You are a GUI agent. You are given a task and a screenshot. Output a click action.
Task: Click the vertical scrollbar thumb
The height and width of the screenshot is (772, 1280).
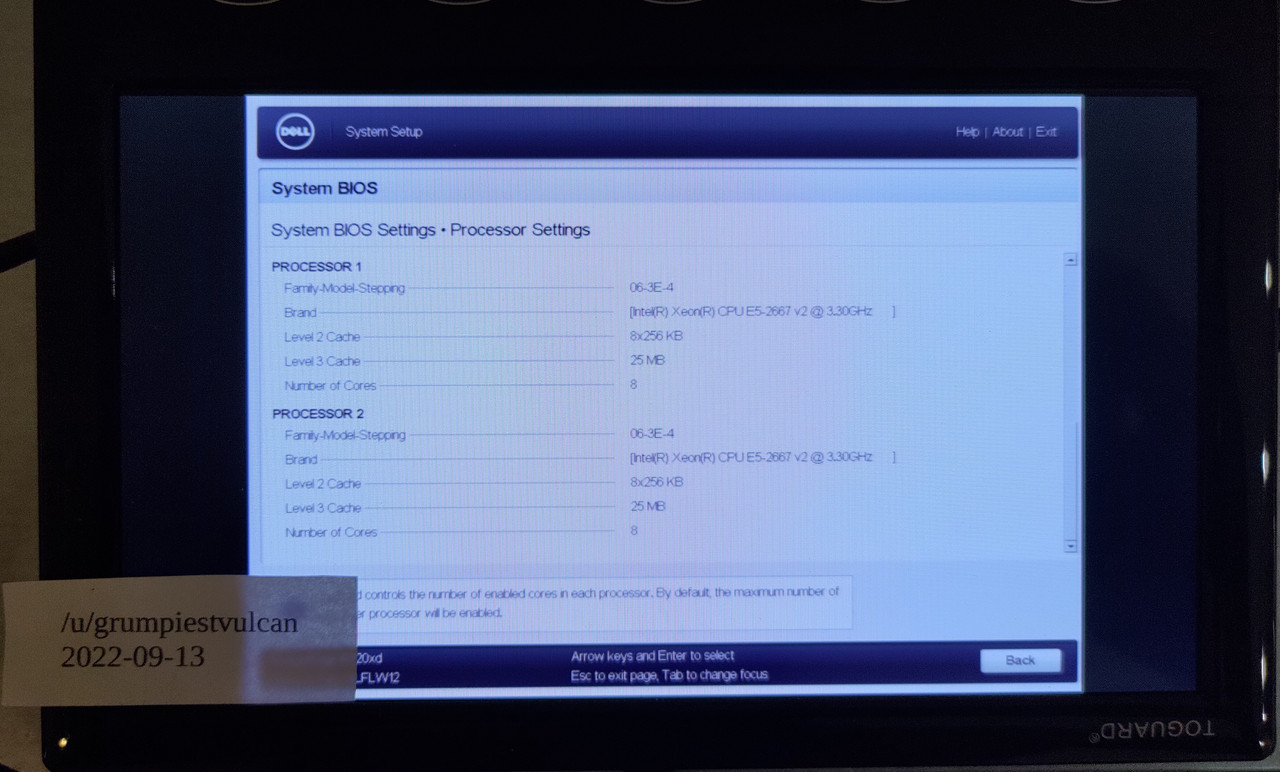[x=1071, y=480]
